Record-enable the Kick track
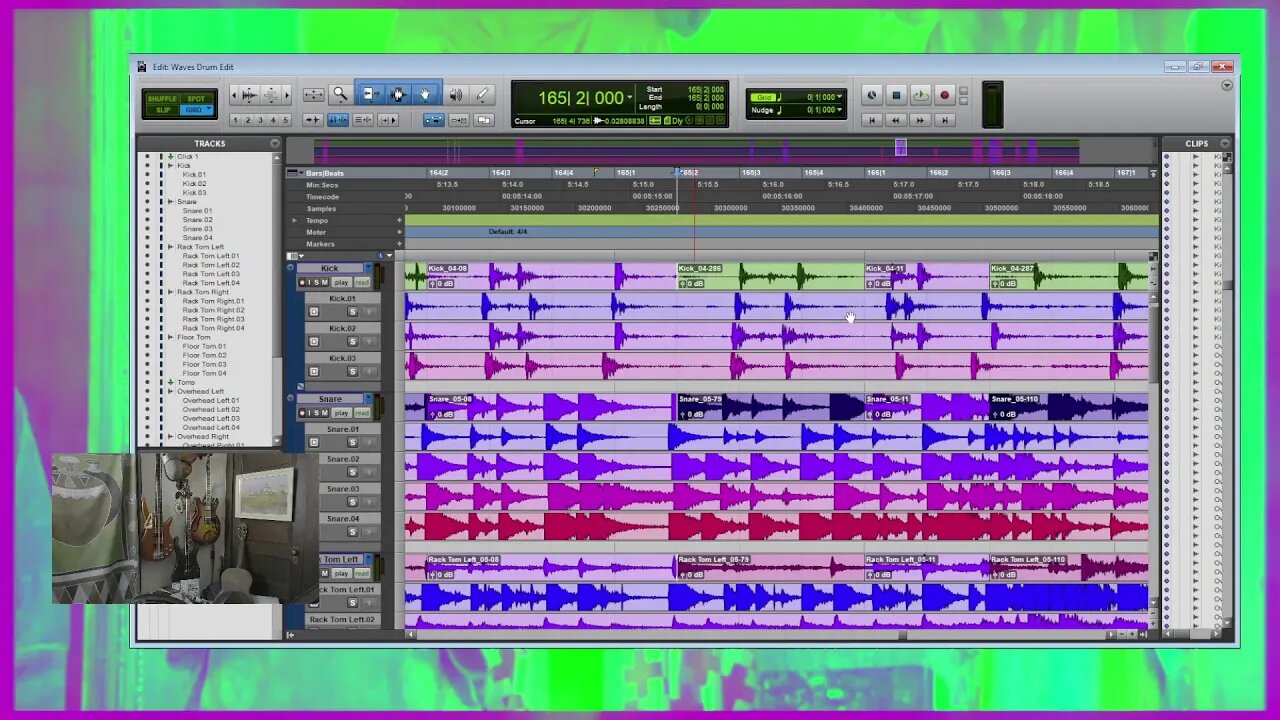Viewport: 1280px width, 720px height. pos(303,283)
